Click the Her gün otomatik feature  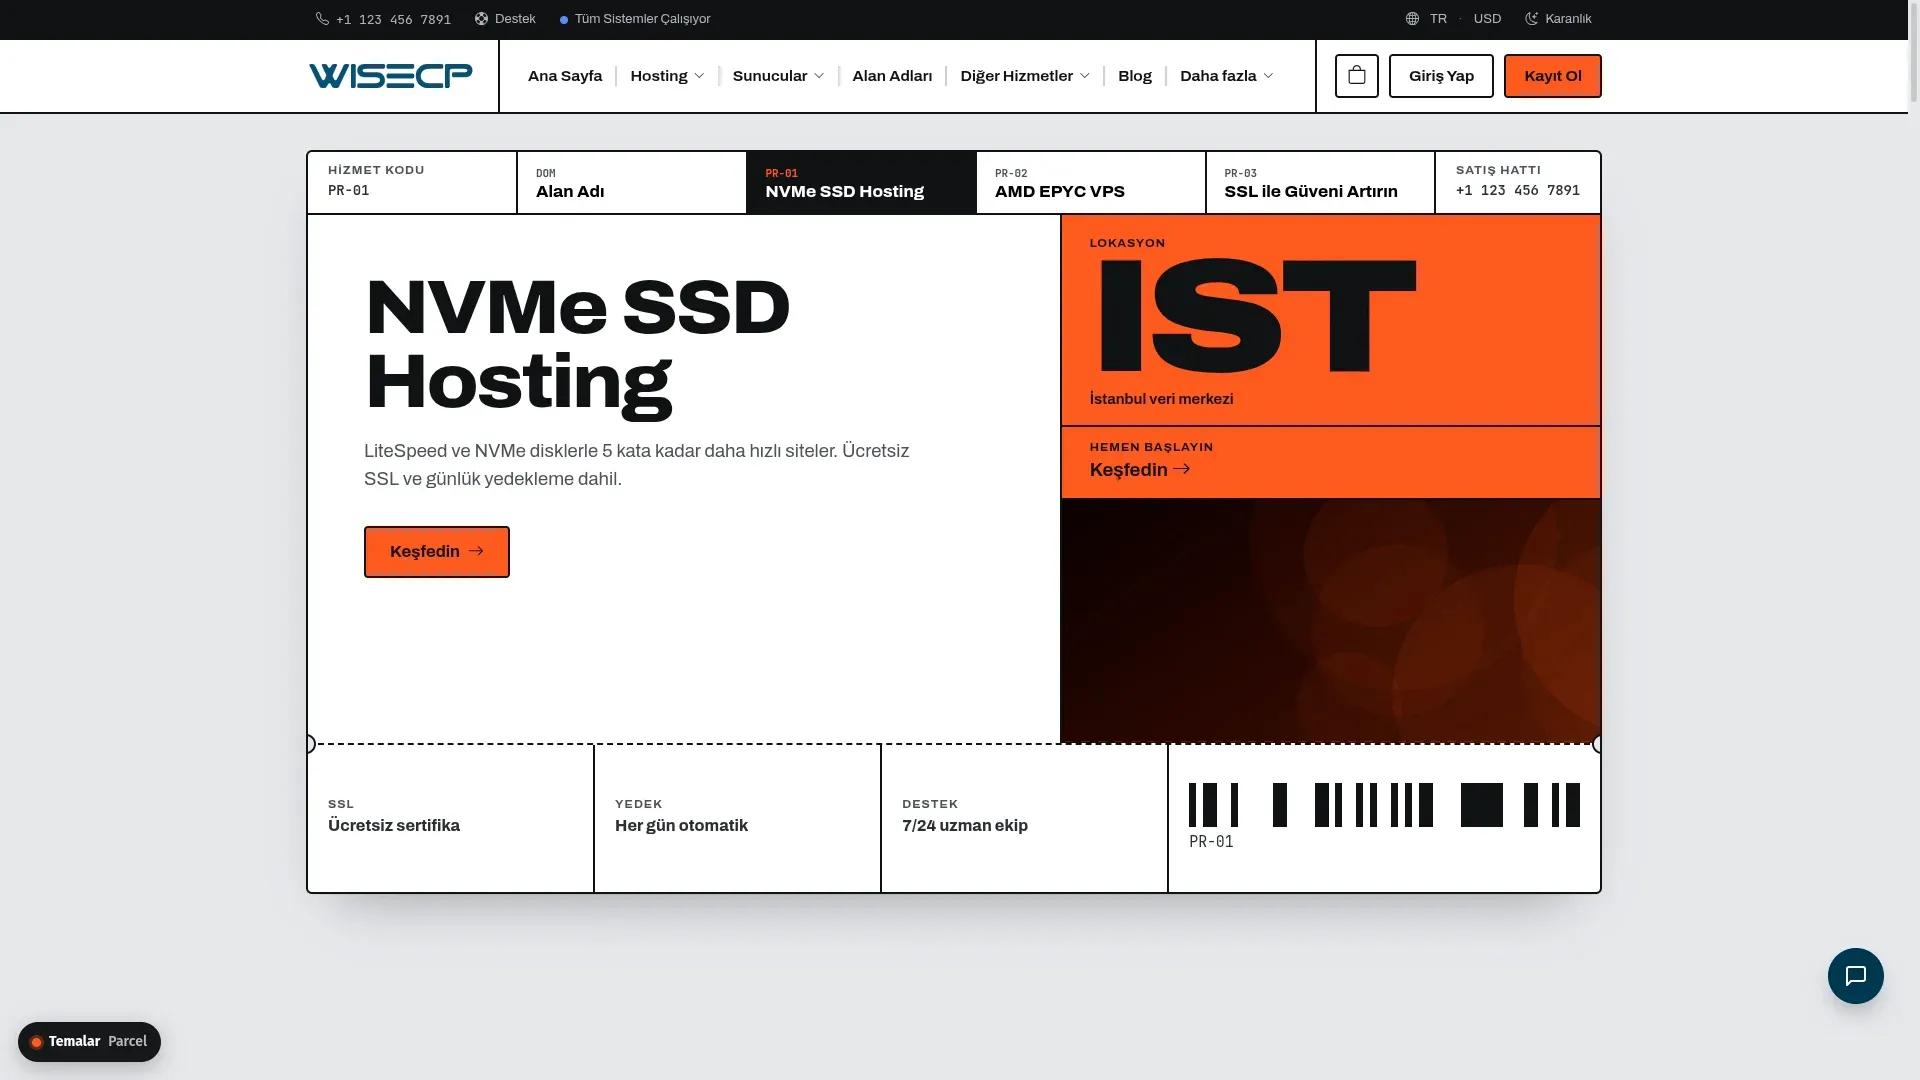click(681, 825)
